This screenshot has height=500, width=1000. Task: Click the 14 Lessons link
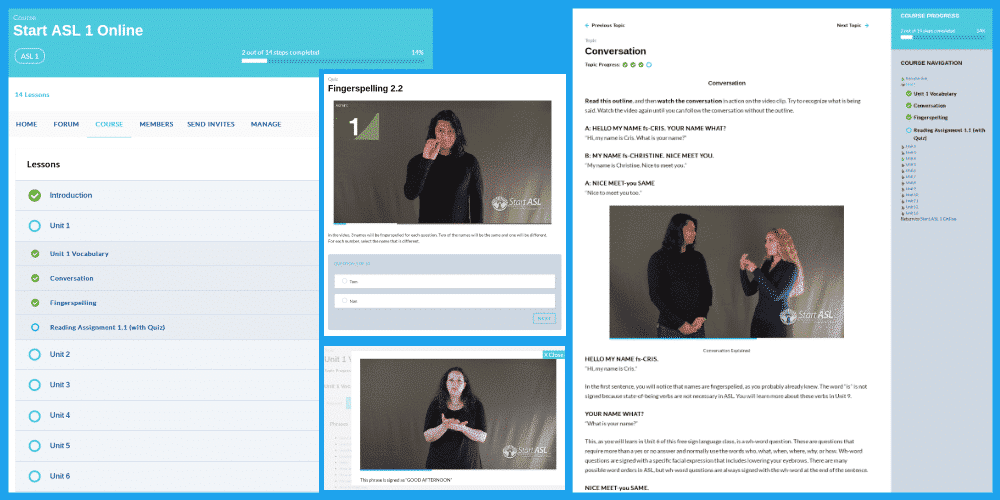tap(32, 95)
